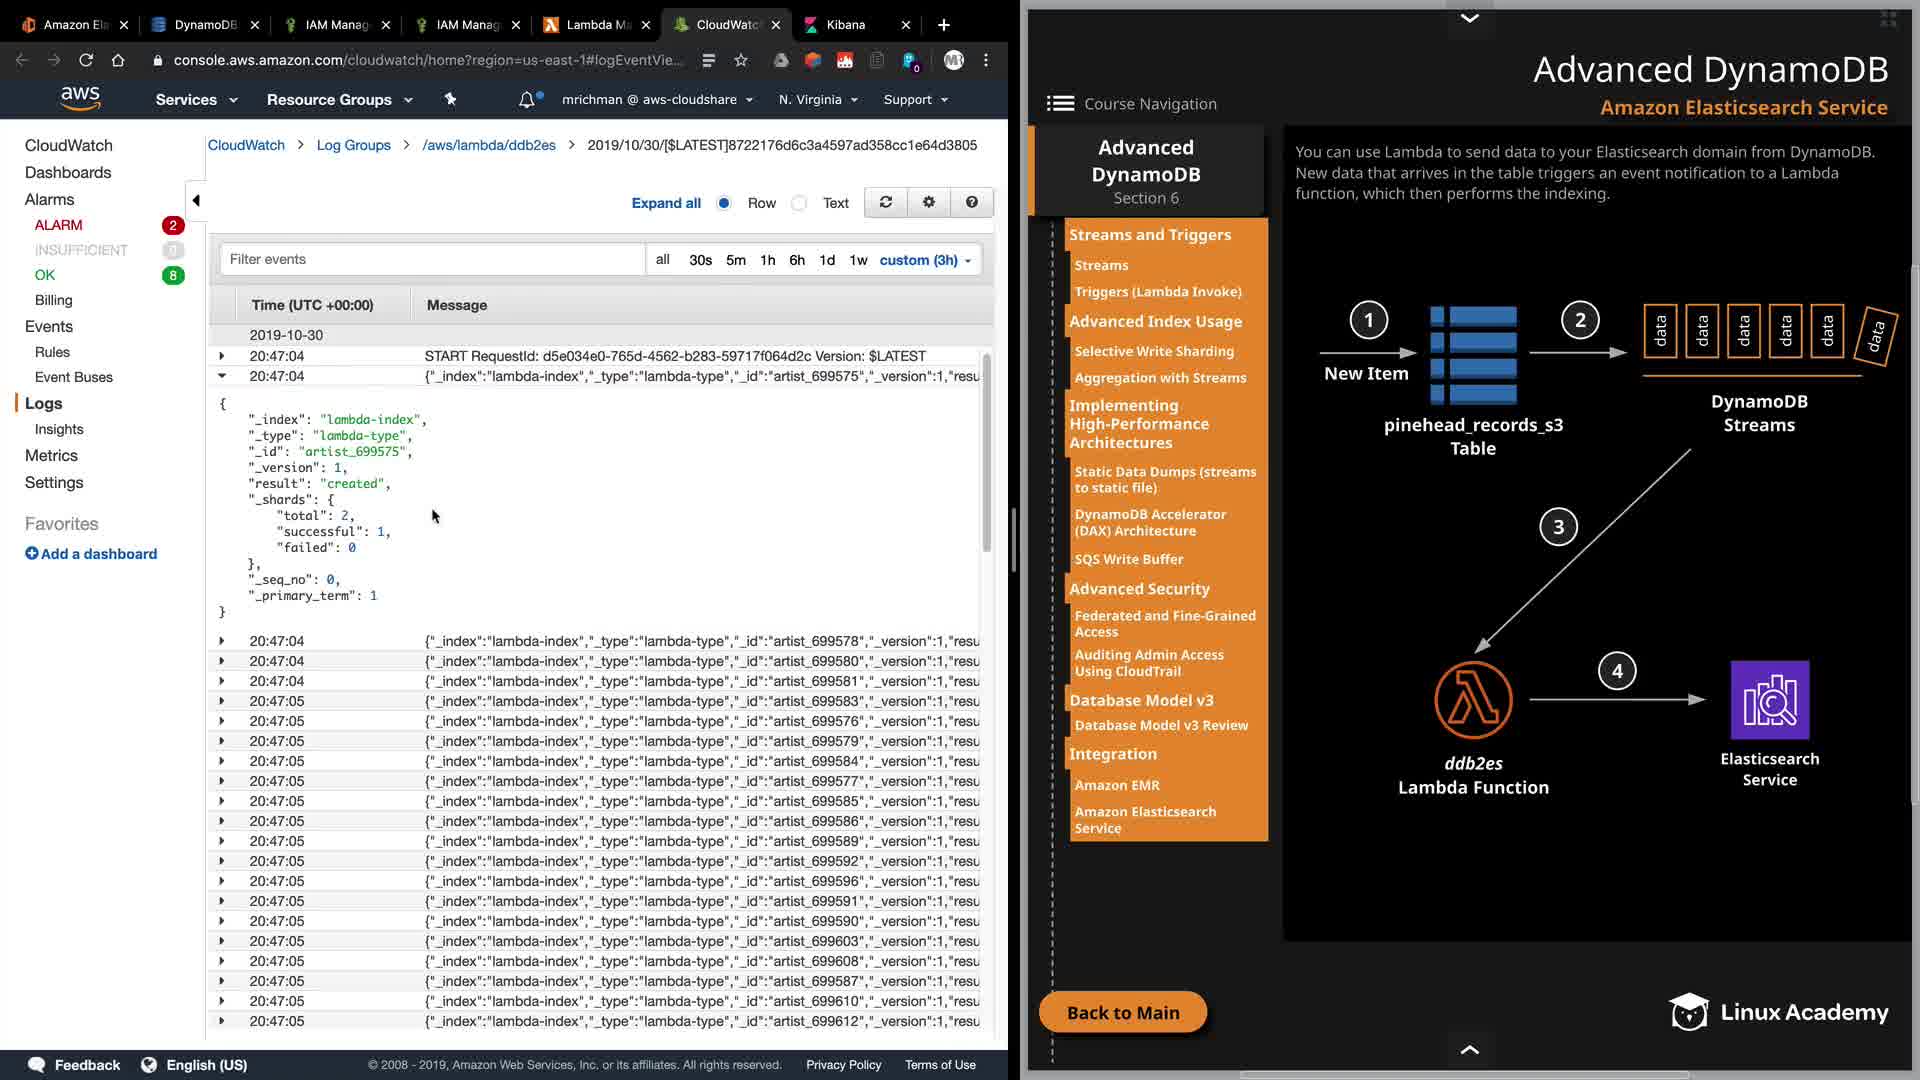Open Insights in the CloudWatch sidebar
Screen dimensions: 1920x1080
59,429
